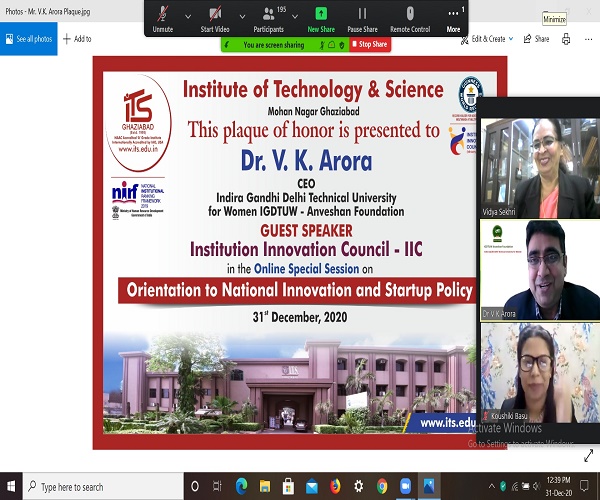This screenshot has height=500, width=600.
Task: Click Share in Photos toolbar
Action: click(x=536, y=39)
